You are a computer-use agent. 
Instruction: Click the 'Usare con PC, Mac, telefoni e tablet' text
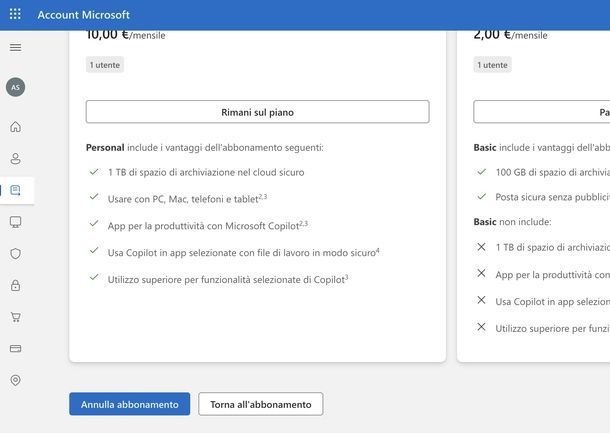point(188,199)
